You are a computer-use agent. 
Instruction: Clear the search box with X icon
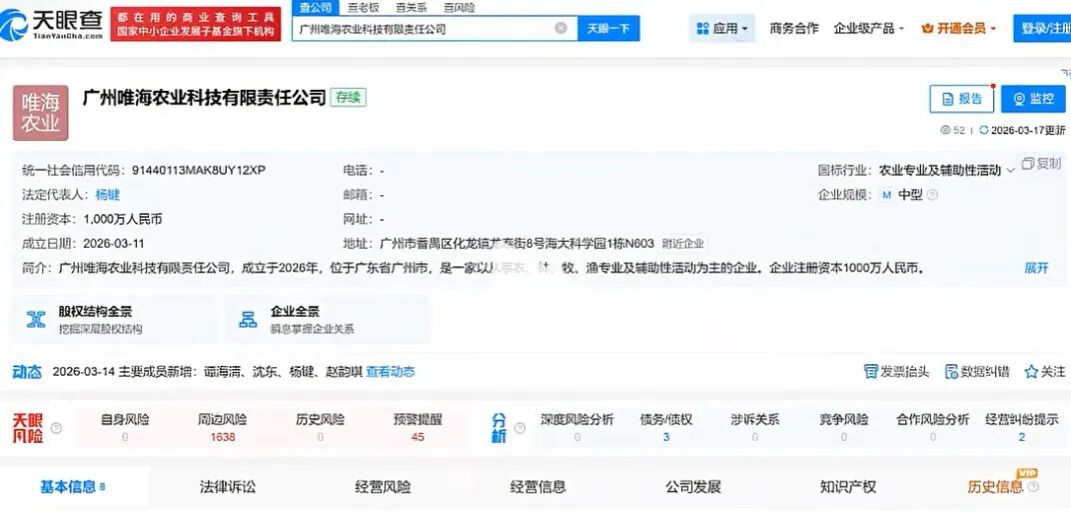561,29
